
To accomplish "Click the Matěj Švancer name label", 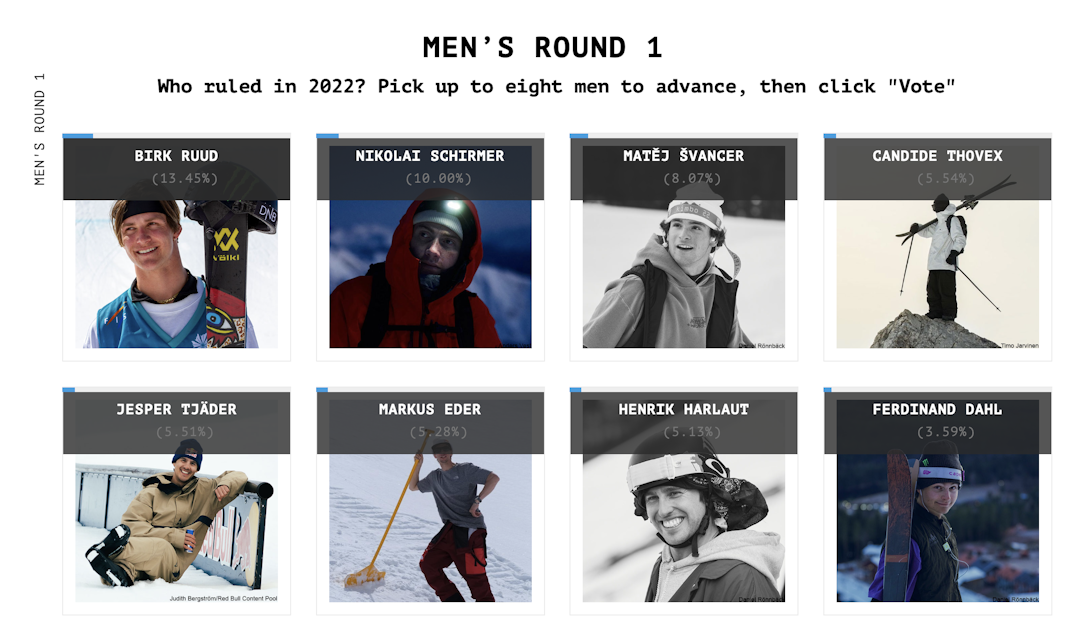I will coord(684,156).
